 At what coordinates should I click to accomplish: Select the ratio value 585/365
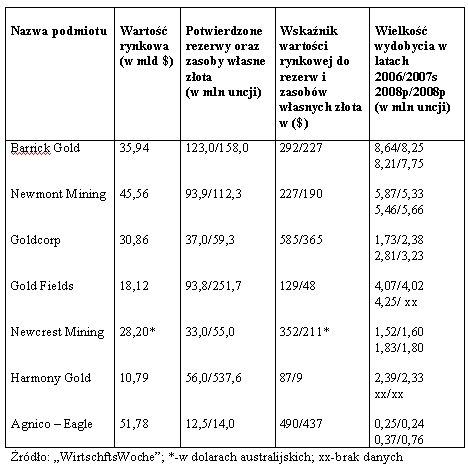[301, 240]
